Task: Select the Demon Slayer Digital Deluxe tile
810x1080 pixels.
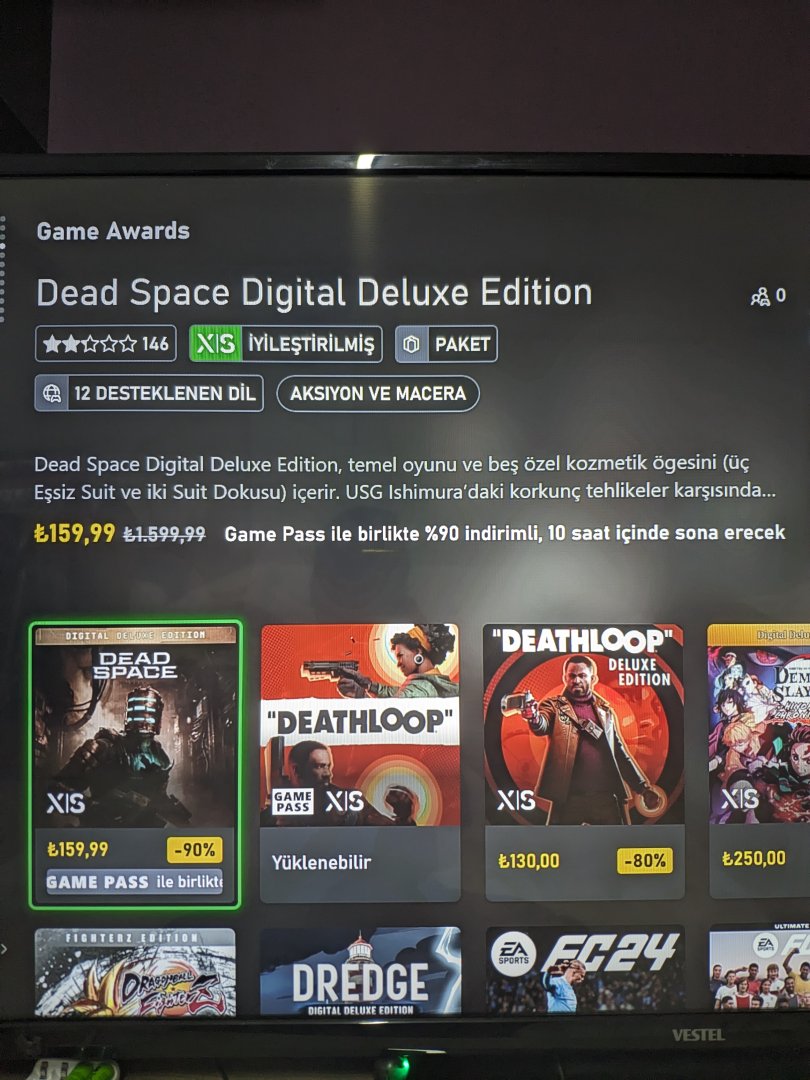Action: point(759,760)
